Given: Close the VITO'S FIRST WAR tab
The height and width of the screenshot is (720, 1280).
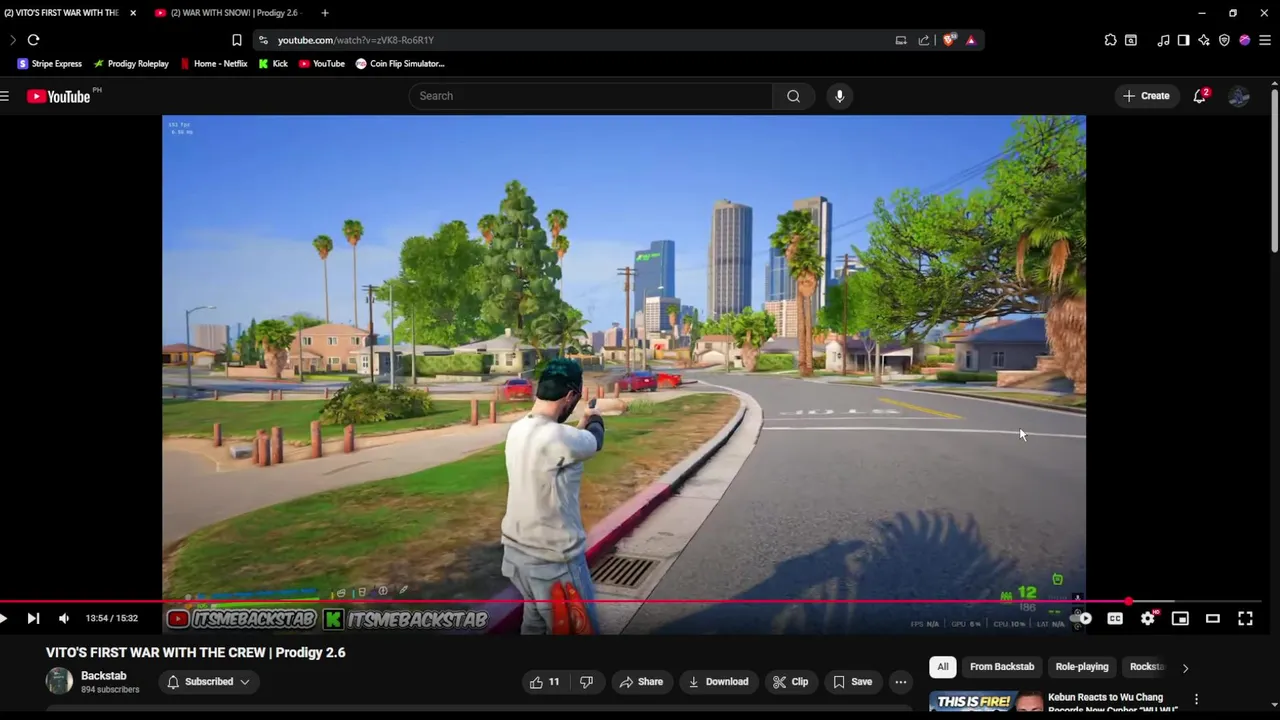Looking at the screenshot, I should click(x=133, y=13).
